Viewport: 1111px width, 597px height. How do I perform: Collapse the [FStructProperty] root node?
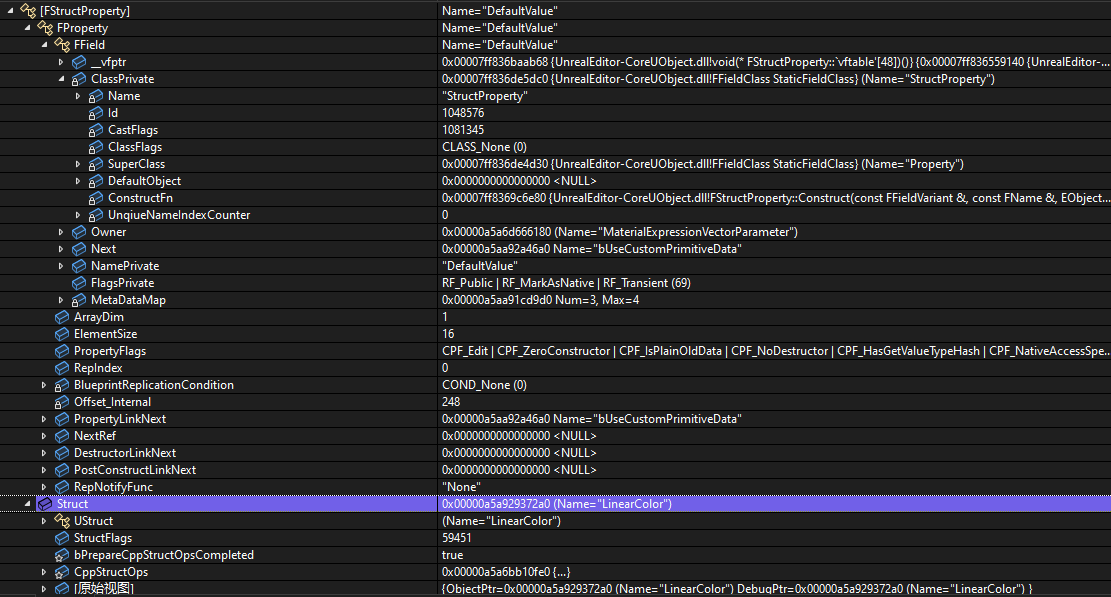pos(10,11)
